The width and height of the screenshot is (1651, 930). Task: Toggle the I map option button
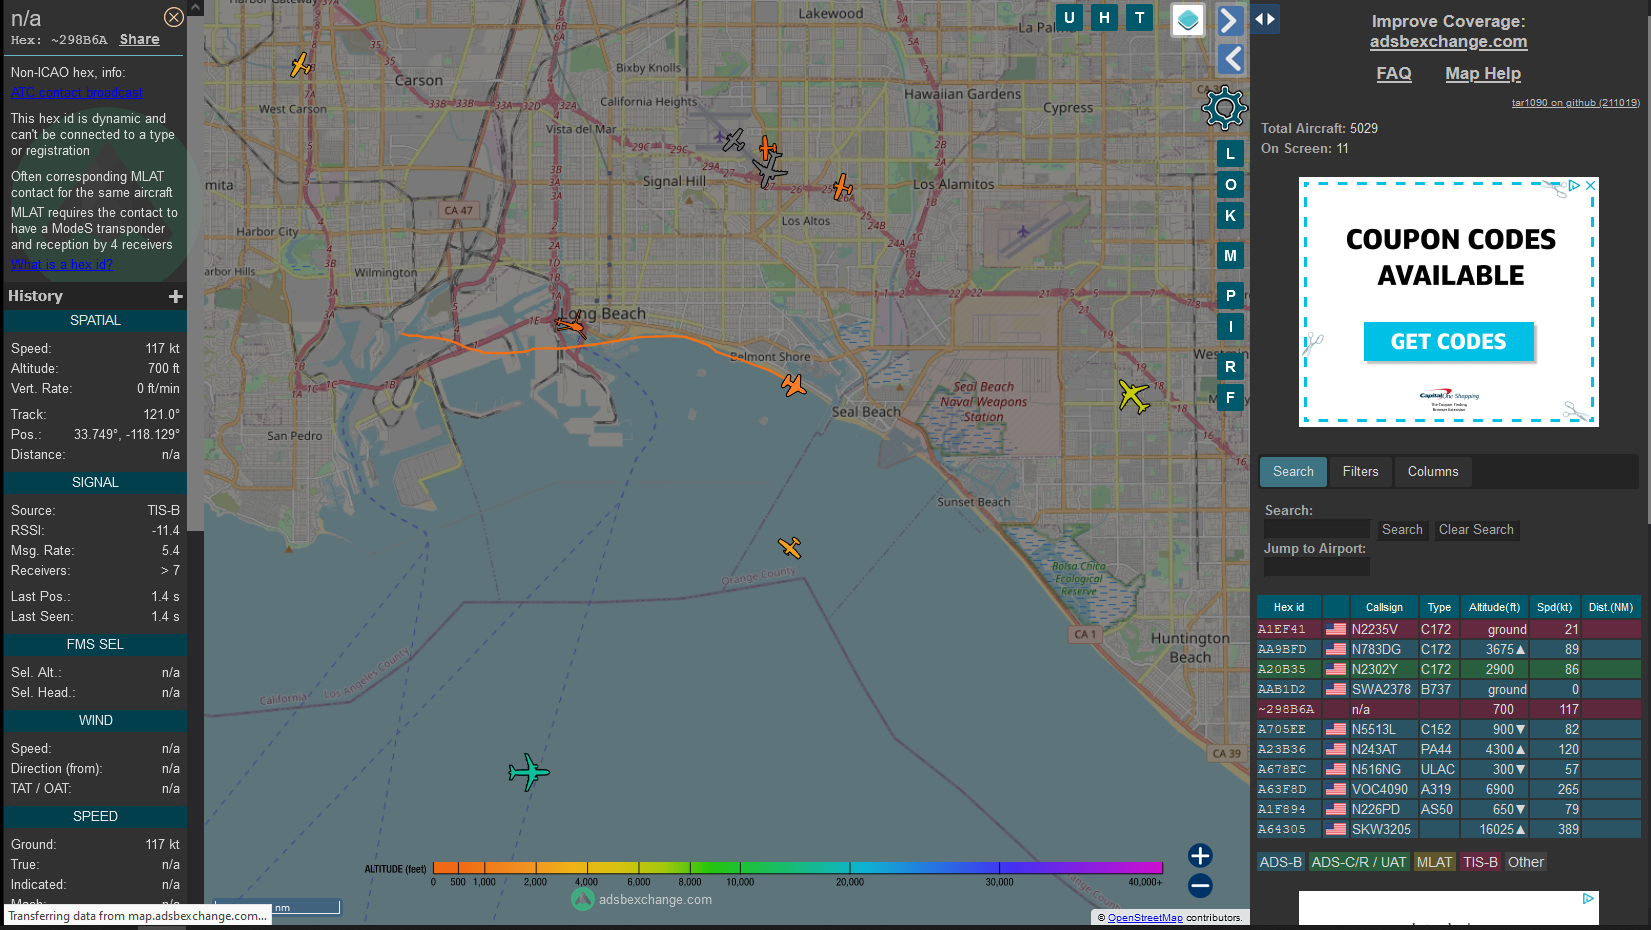pyautogui.click(x=1230, y=327)
